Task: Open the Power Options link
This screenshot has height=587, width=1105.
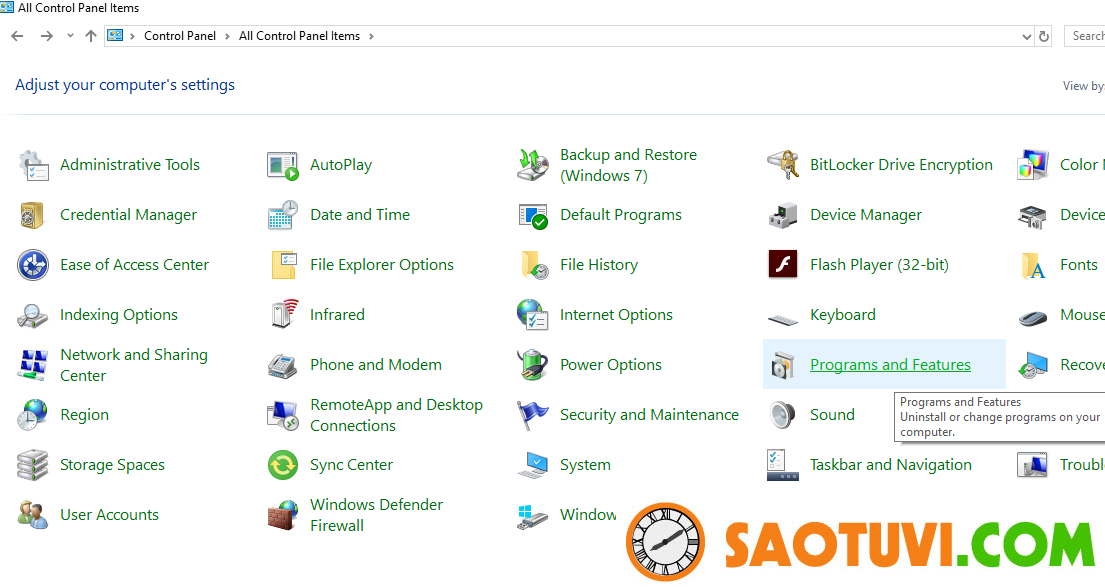Action: 610,365
